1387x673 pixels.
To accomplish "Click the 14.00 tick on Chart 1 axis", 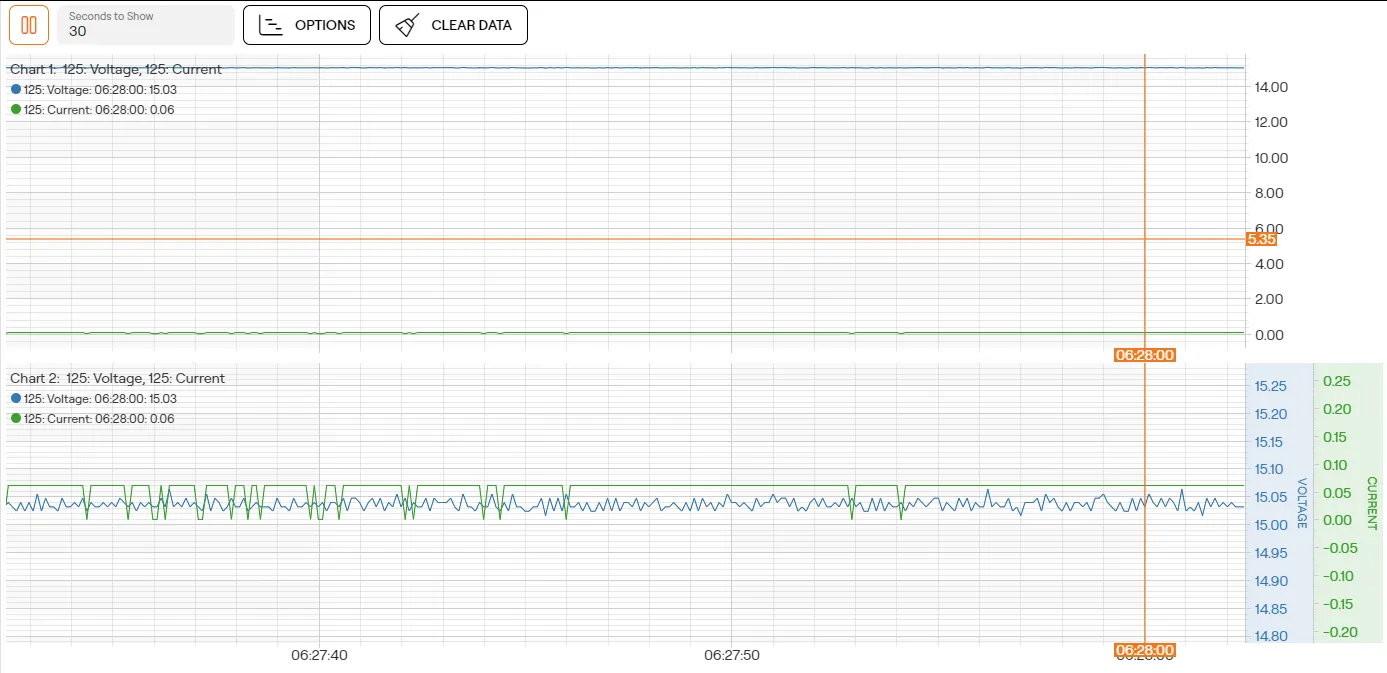I will pos(1271,87).
